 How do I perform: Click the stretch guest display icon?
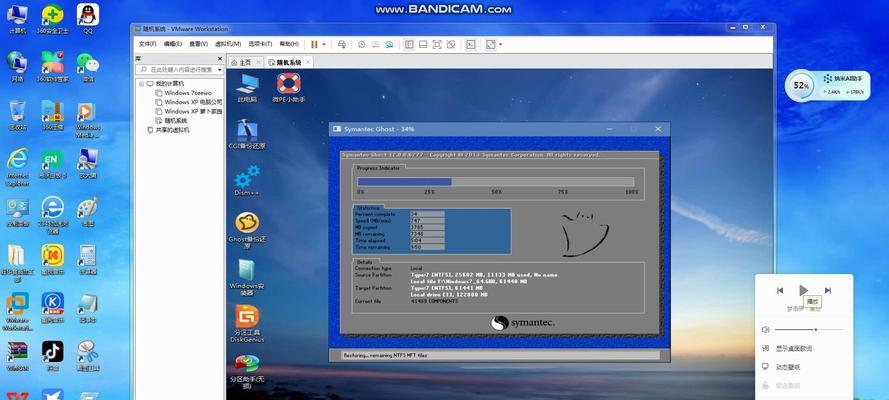(491, 44)
